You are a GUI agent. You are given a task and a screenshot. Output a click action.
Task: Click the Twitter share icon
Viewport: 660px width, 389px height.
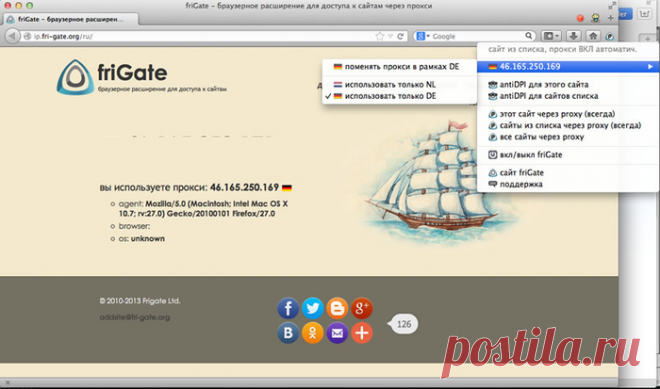313,308
